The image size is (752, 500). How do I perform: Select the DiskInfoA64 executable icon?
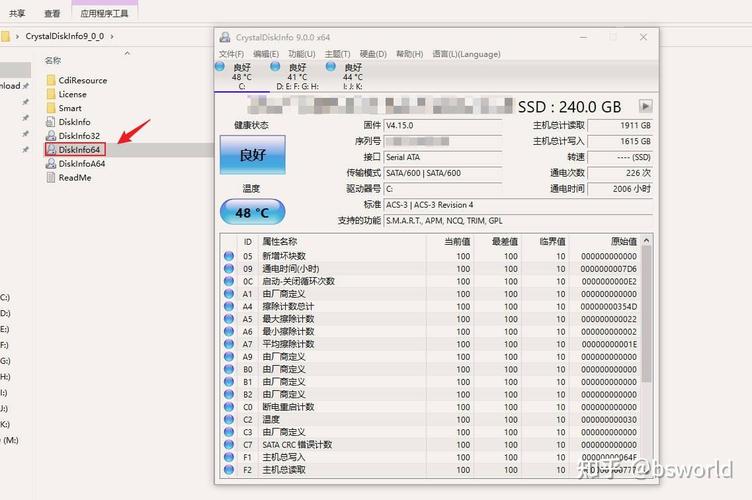point(51,163)
